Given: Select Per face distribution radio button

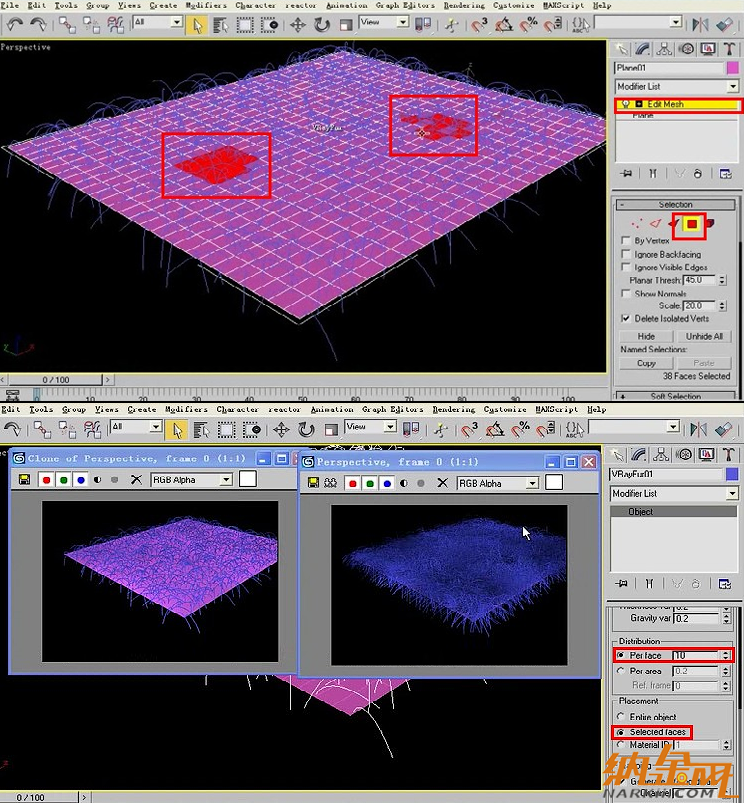Looking at the screenshot, I should point(621,655).
